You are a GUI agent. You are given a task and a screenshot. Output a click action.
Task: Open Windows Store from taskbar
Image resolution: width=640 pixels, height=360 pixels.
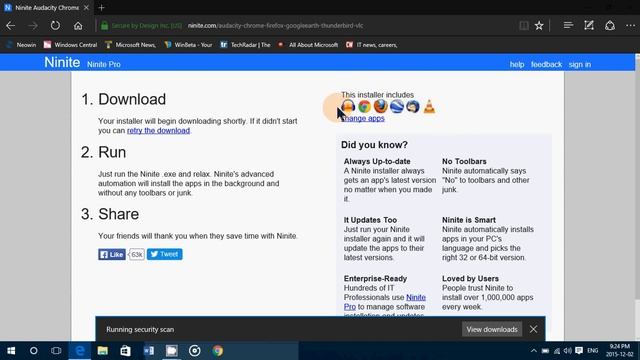(x=125, y=351)
